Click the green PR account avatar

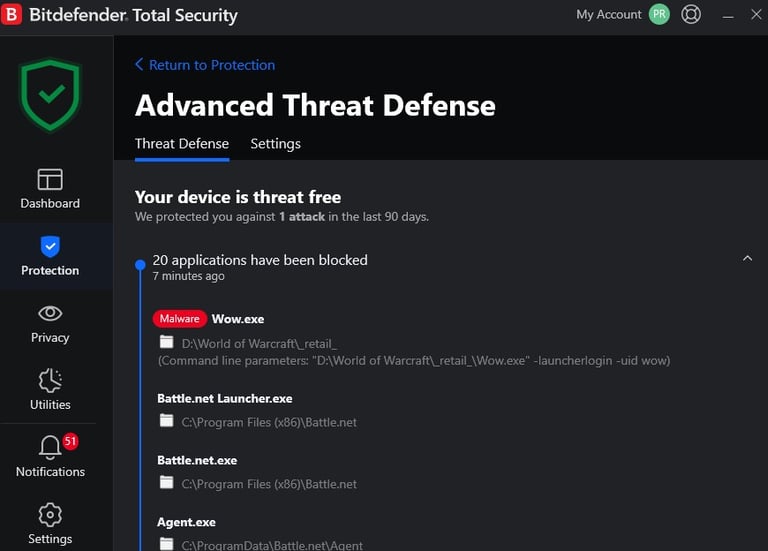(x=659, y=14)
